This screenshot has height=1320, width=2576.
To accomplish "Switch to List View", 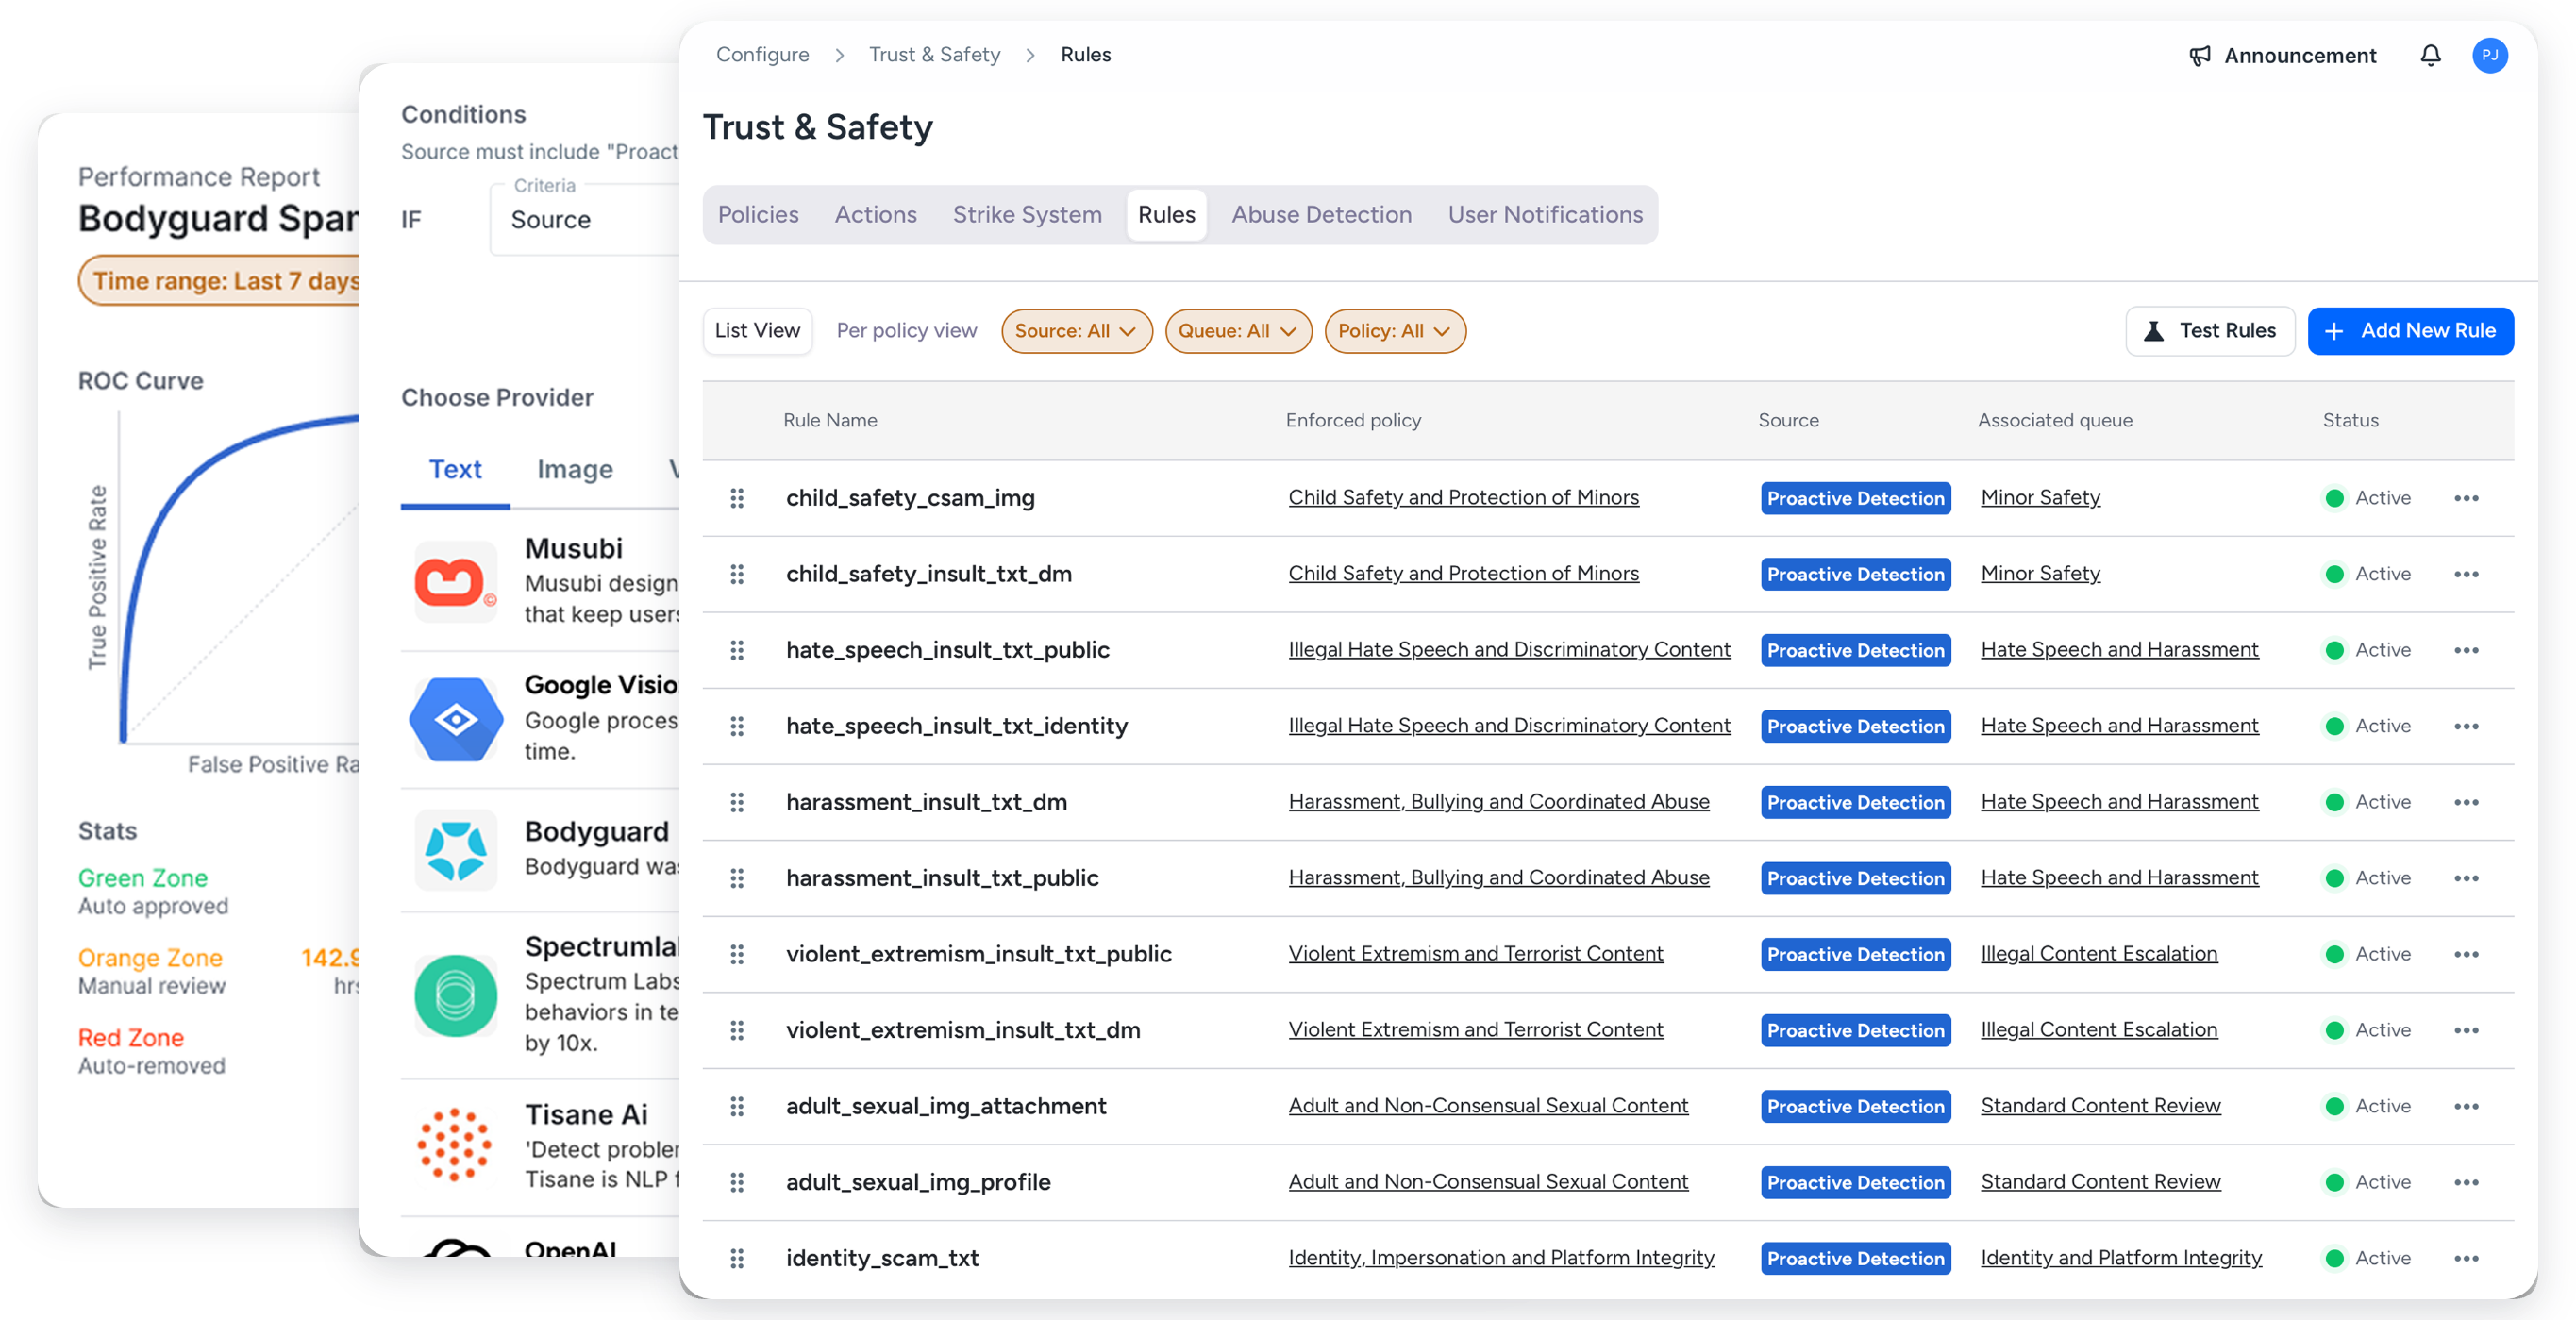I will tap(757, 330).
